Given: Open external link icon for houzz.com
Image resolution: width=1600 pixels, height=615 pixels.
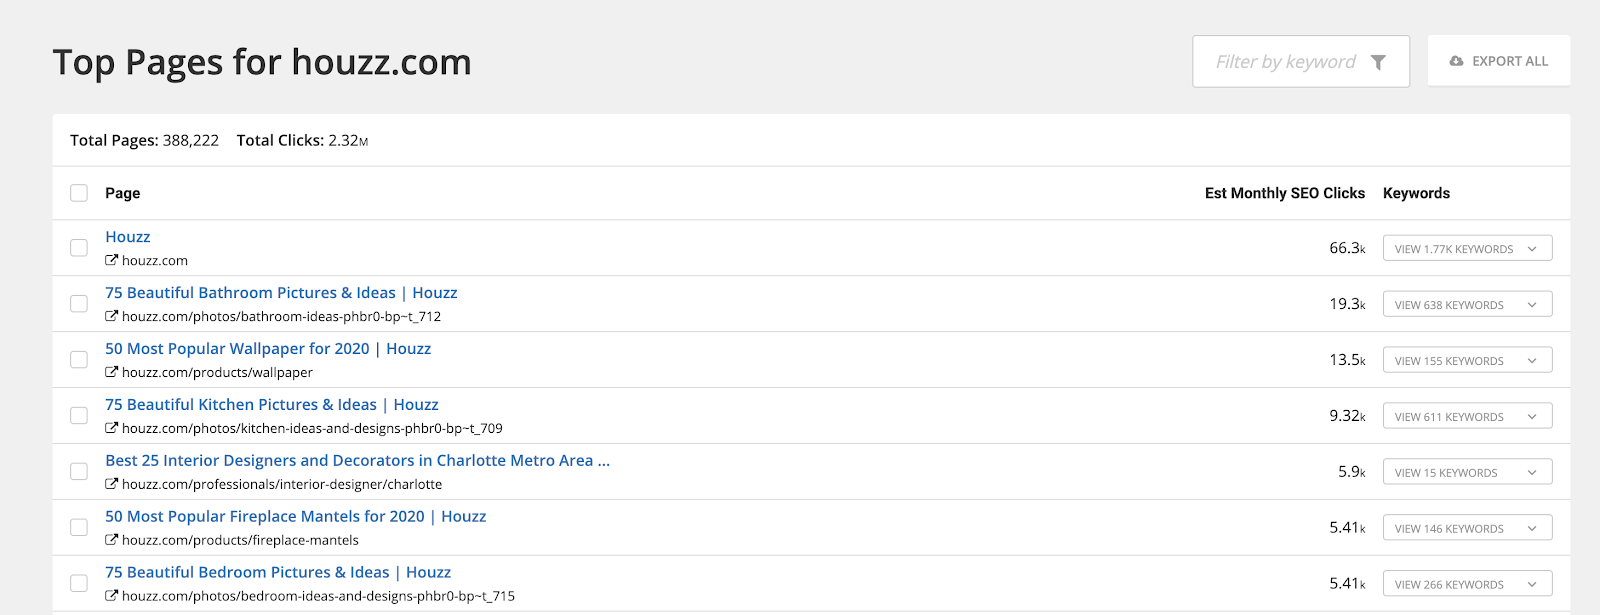Looking at the screenshot, I should (112, 260).
